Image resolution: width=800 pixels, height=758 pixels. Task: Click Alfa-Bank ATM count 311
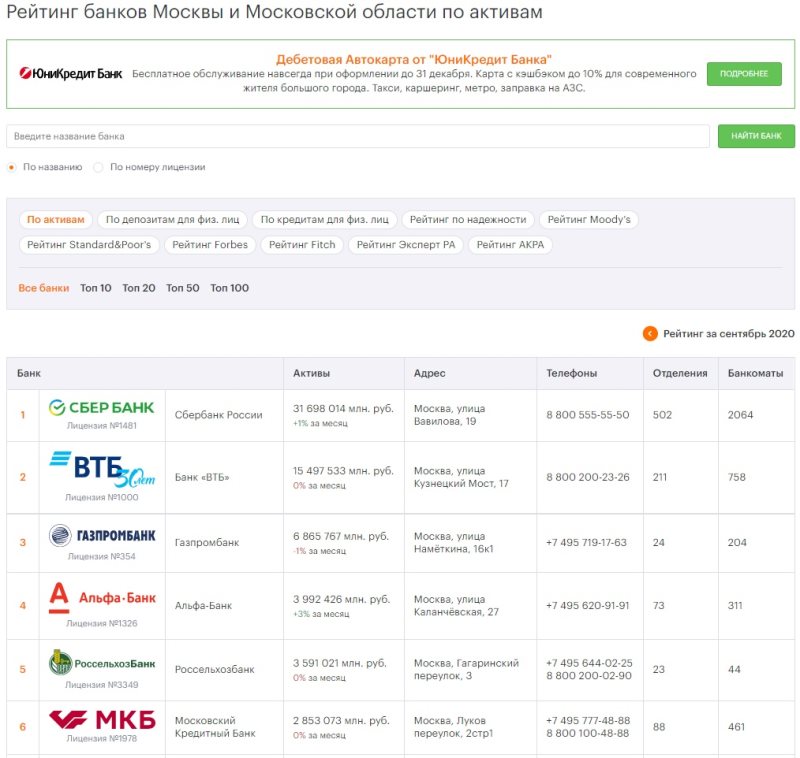coord(735,605)
